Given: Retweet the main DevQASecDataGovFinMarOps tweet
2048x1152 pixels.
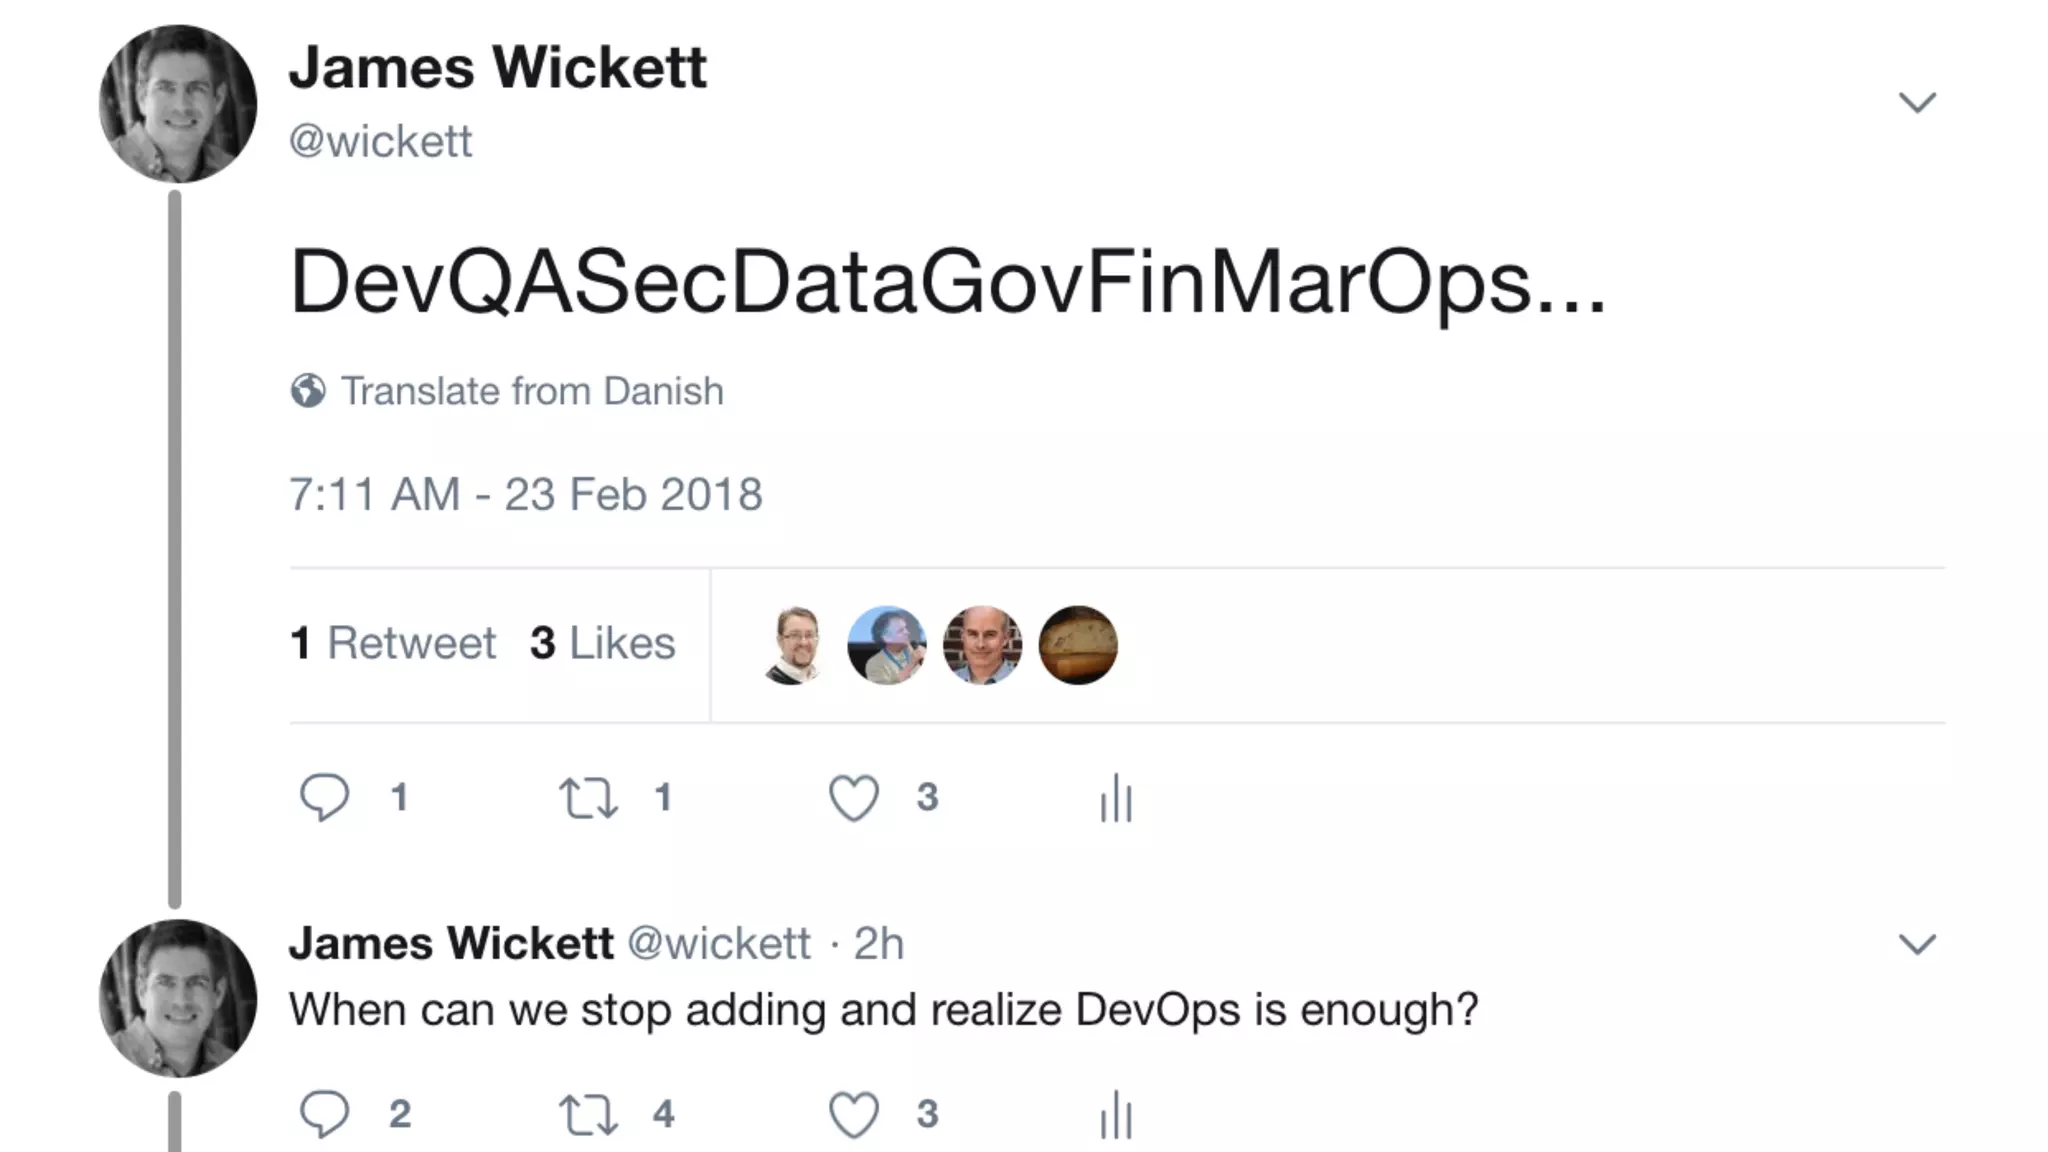Looking at the screenshot, I should coord(588,798).
